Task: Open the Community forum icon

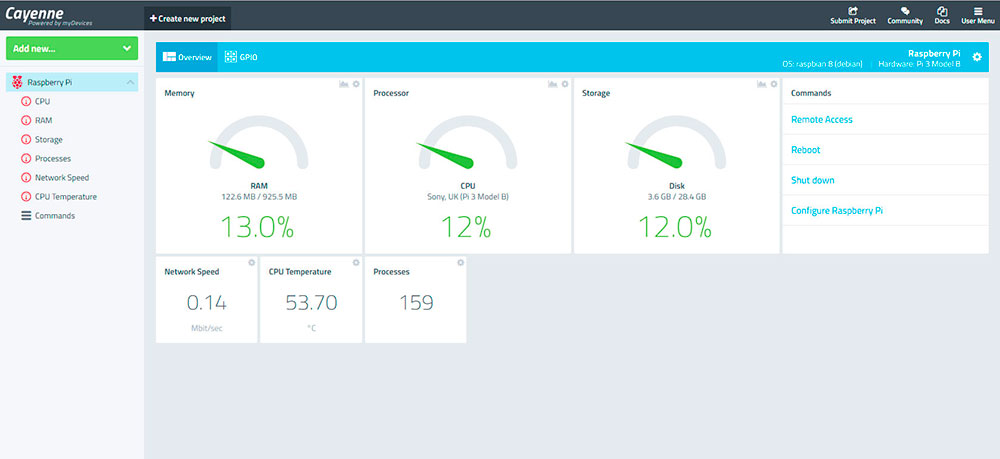Action: tap(904, 11)
